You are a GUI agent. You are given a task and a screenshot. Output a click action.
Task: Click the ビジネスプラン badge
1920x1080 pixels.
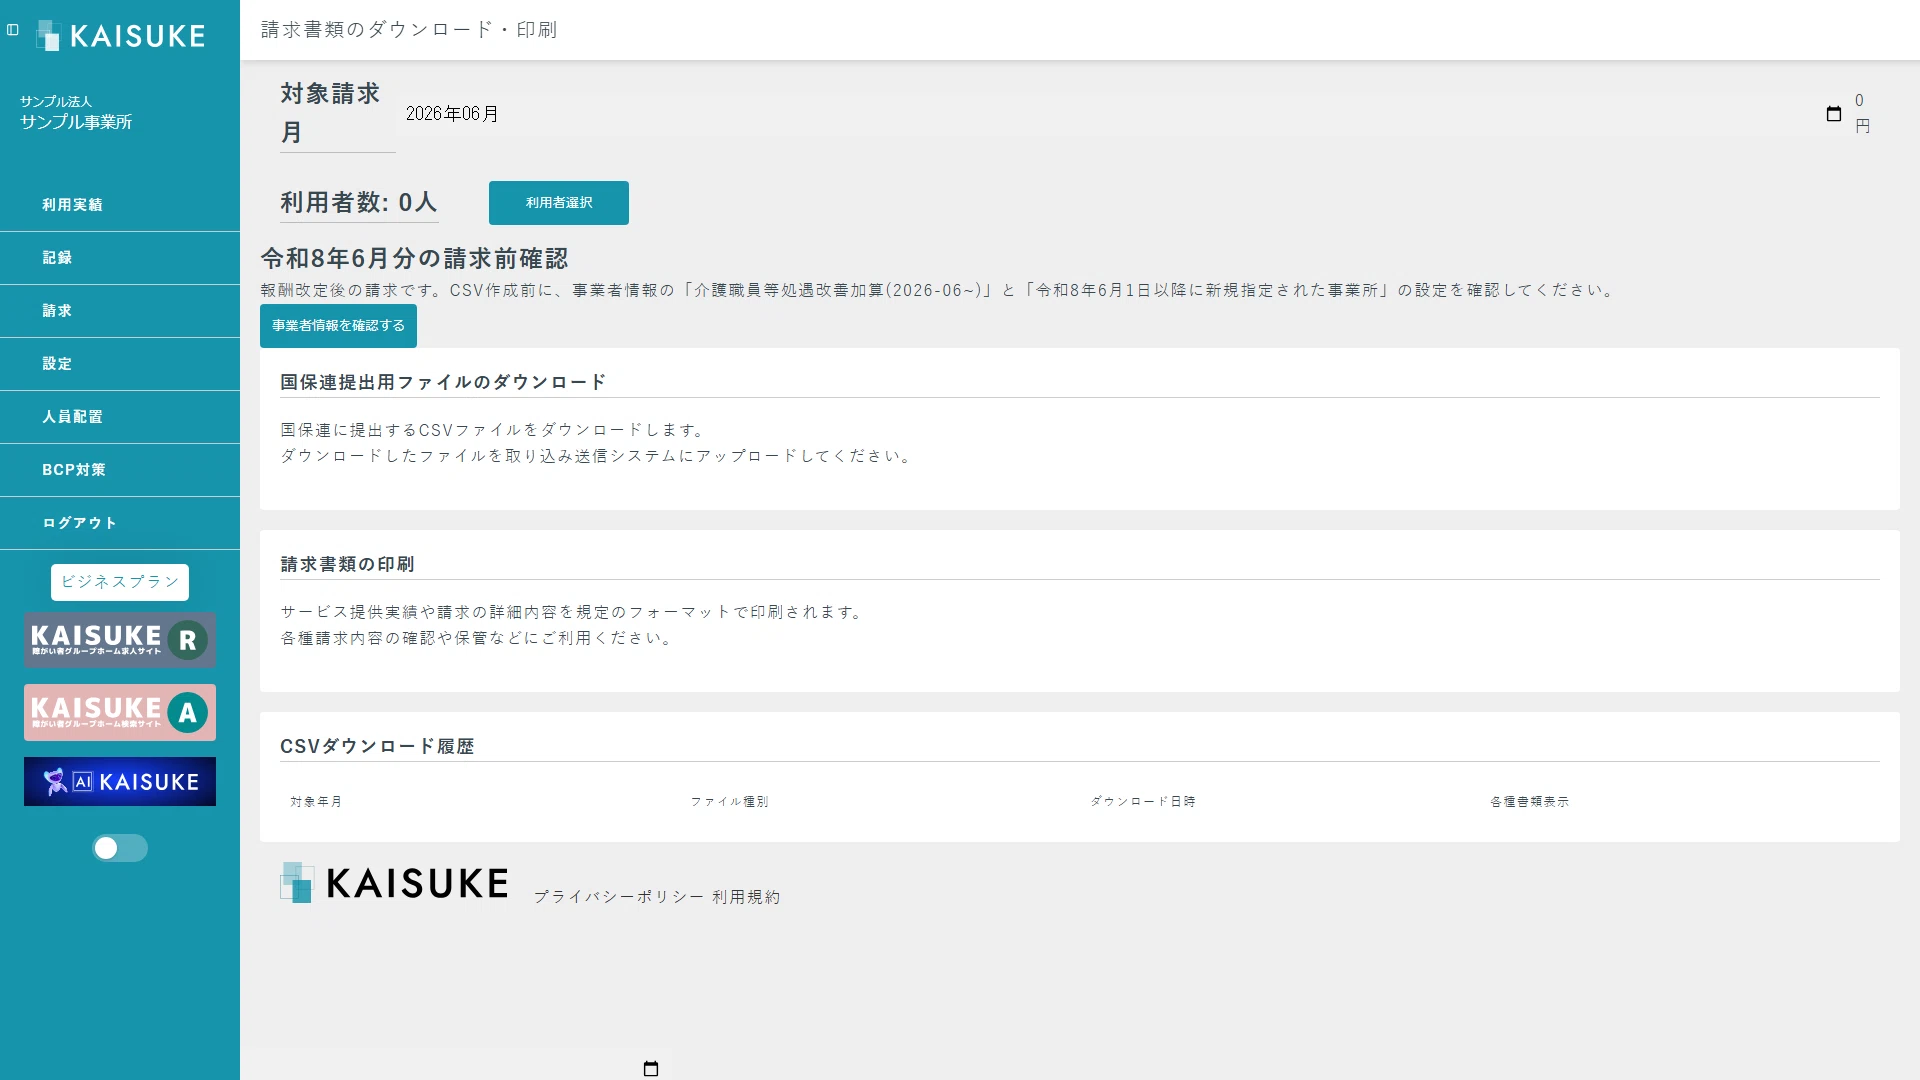tap(120, 582)
